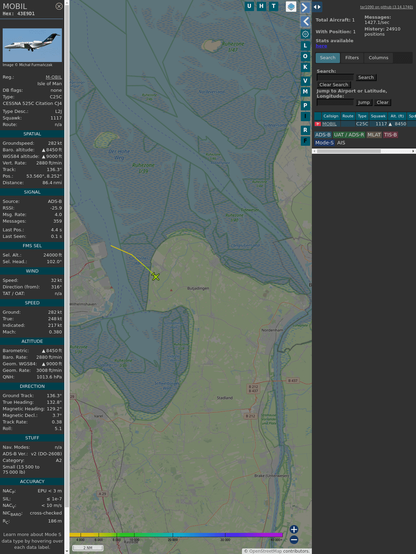
Task: Click the H map toggle button
Action: coord(261,6)
